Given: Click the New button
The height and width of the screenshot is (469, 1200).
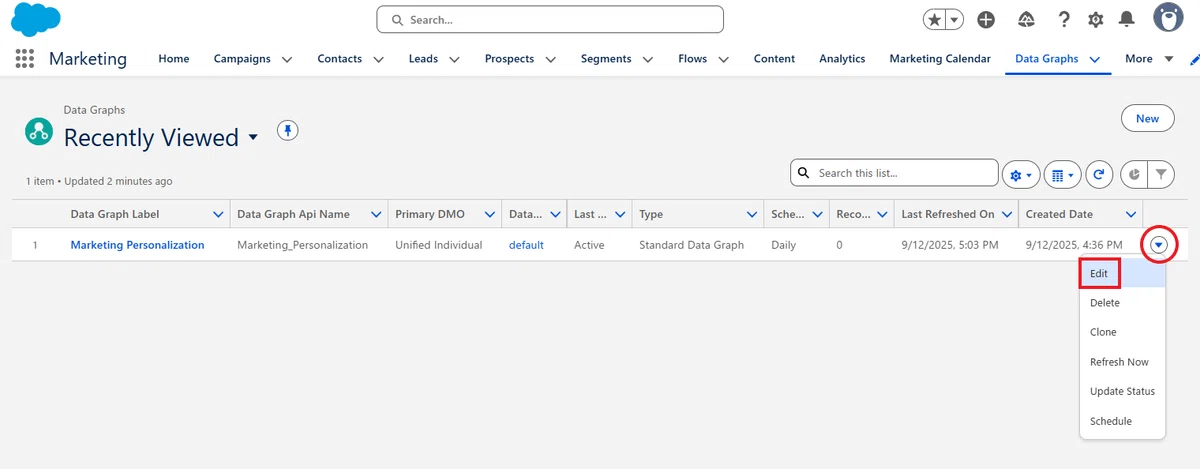Looking at the screenshot, I should [x=1147, y=118].
